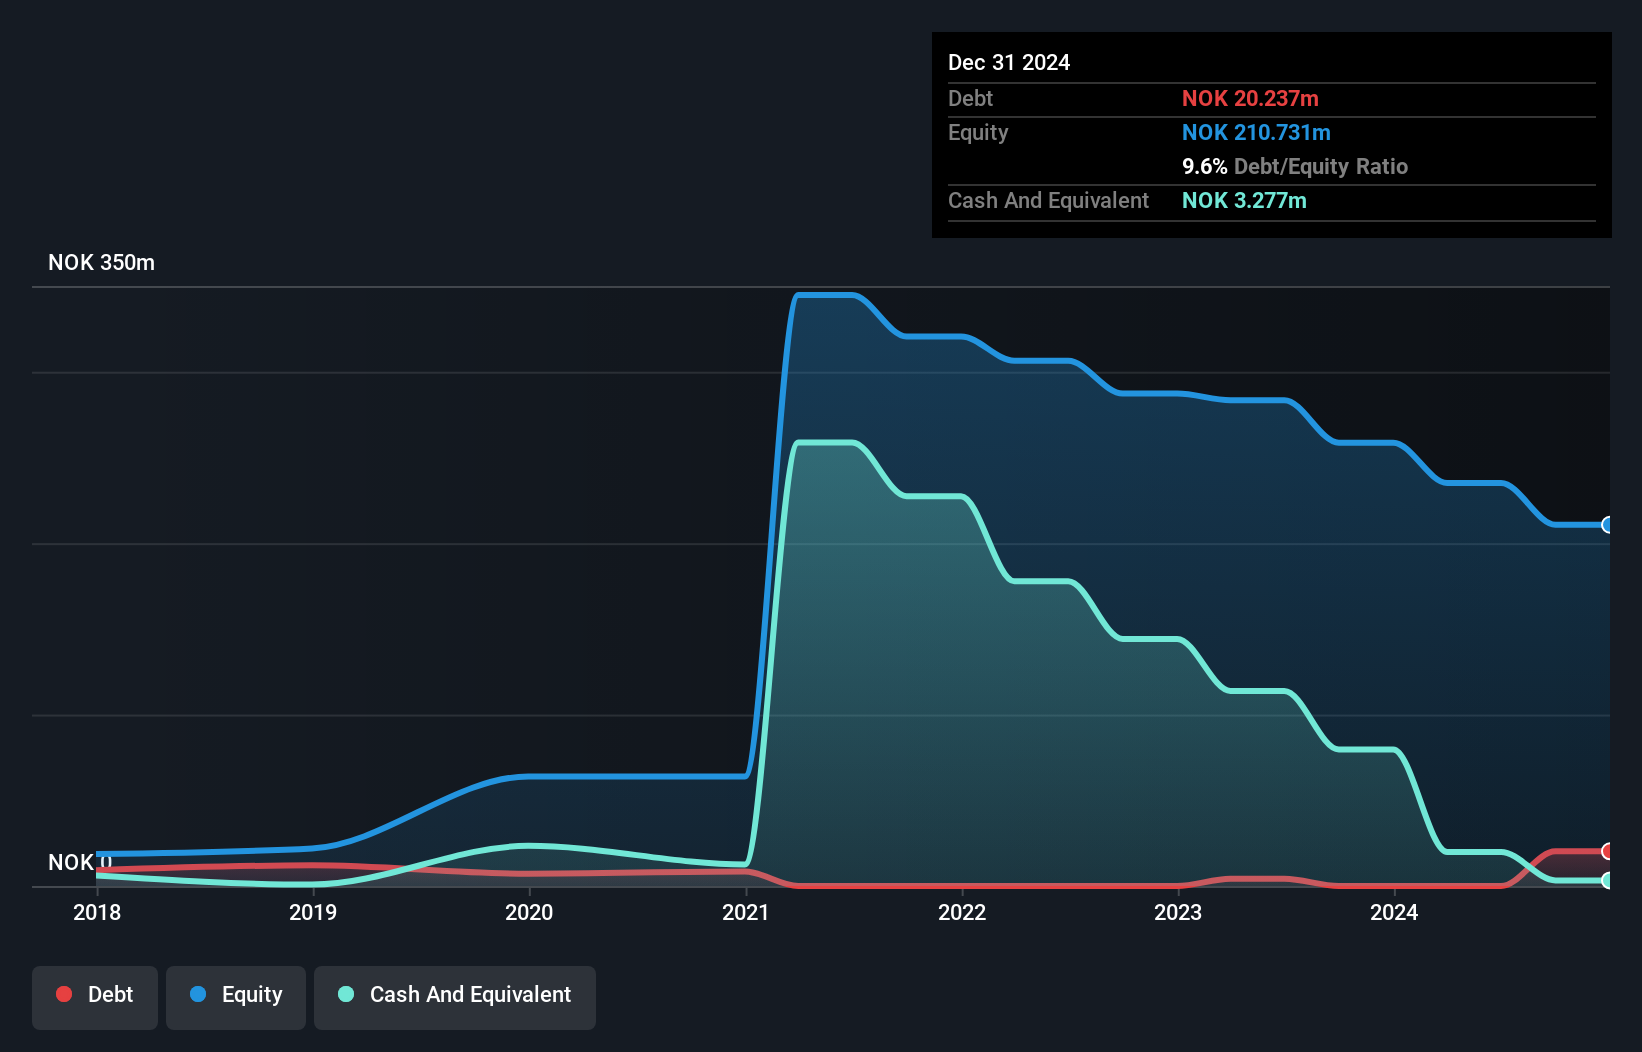Viewport: 1642px width, 1052px height.
Task: Click the red Debt endpoint marker
Action: click(1607, 851)
